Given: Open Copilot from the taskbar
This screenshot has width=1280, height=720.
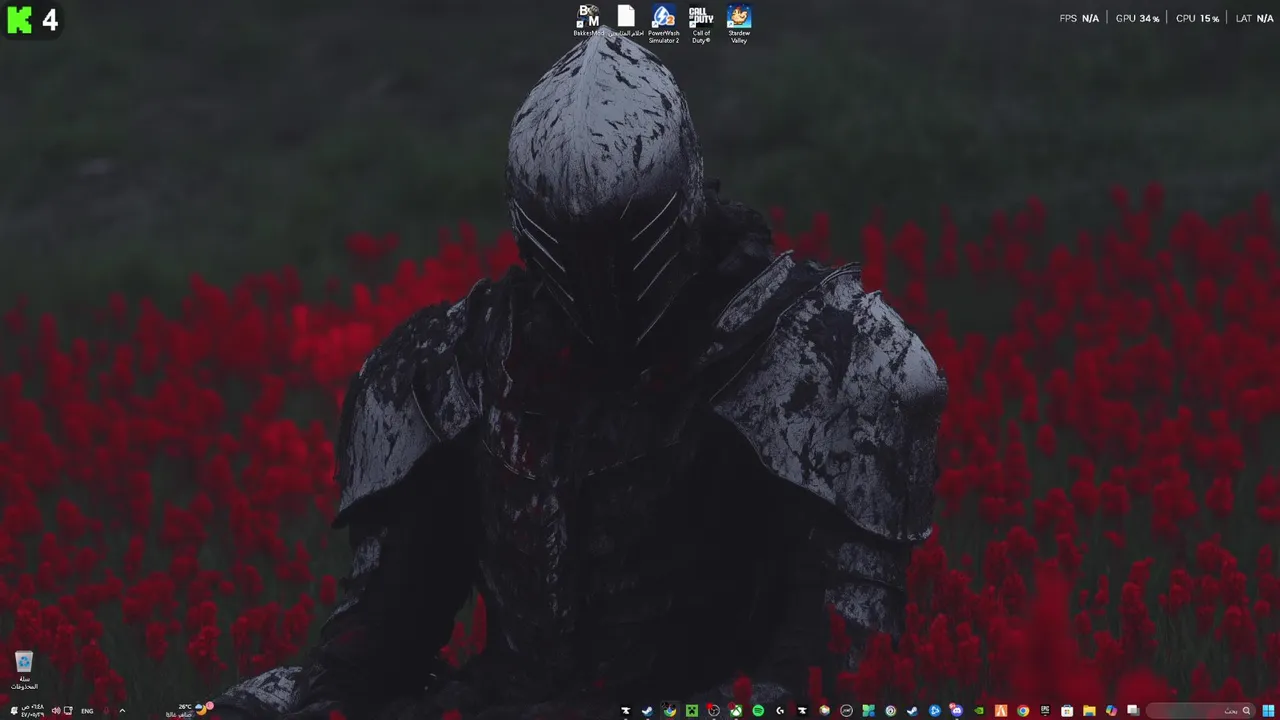Looking at the screenshot, I should click(x=1111, y=711).
